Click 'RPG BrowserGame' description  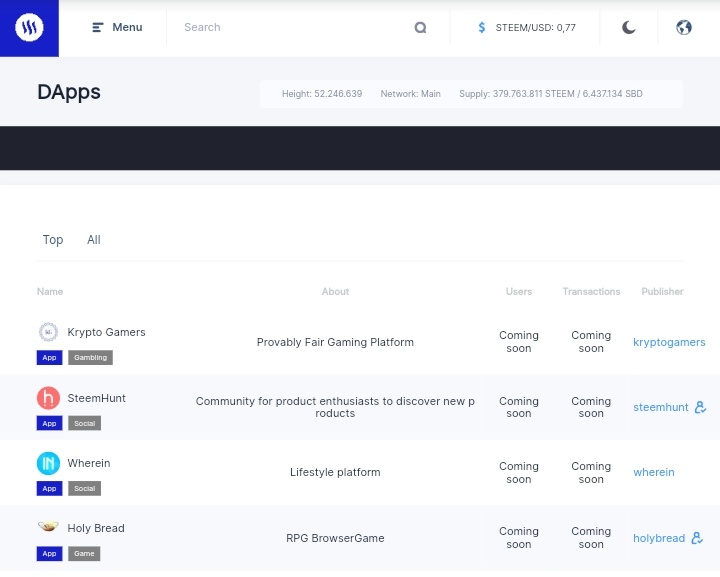pyautogui.click(x=335, y=538)
